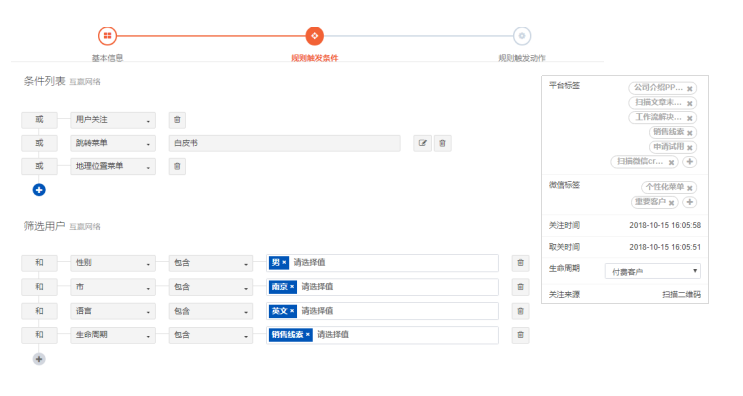The image size is (743, 396).
Task: Delete the 用户关注 condition row
Action: (x=177, y=120)
